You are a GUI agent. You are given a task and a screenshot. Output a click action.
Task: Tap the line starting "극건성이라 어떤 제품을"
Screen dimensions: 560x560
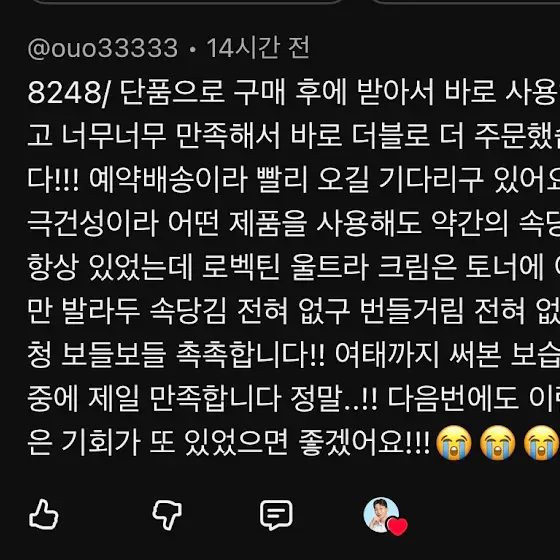294,224
